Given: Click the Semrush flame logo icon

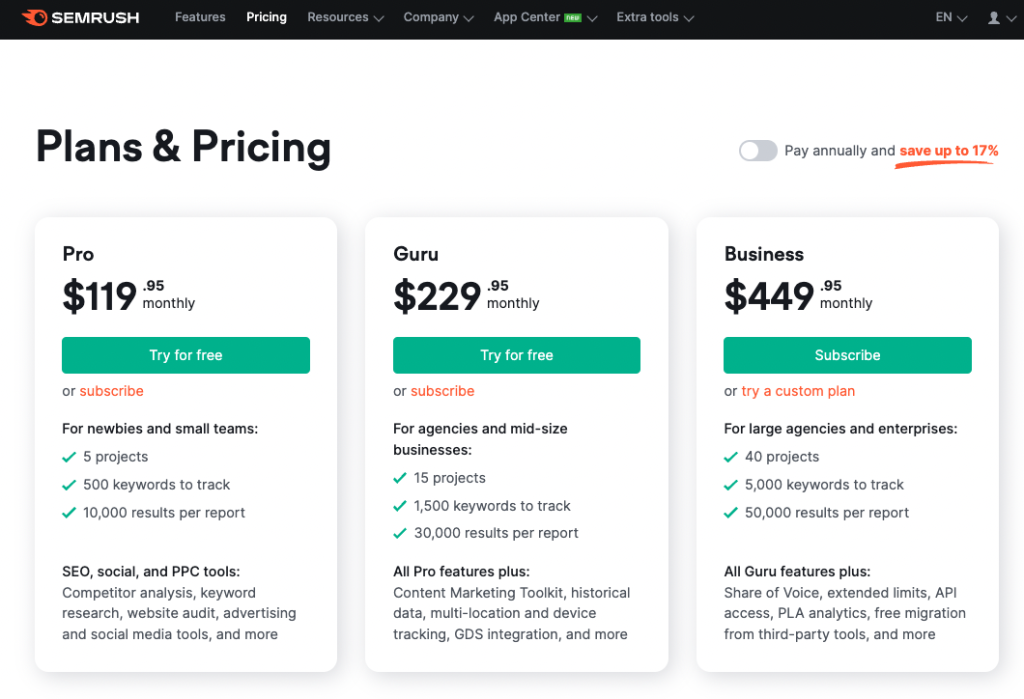Looking at the screenshot, I should (x=35, y=18).
